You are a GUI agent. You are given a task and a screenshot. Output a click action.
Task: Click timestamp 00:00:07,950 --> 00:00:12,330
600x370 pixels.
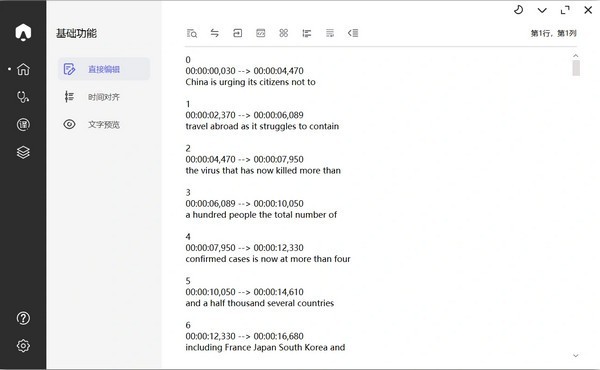245,248
